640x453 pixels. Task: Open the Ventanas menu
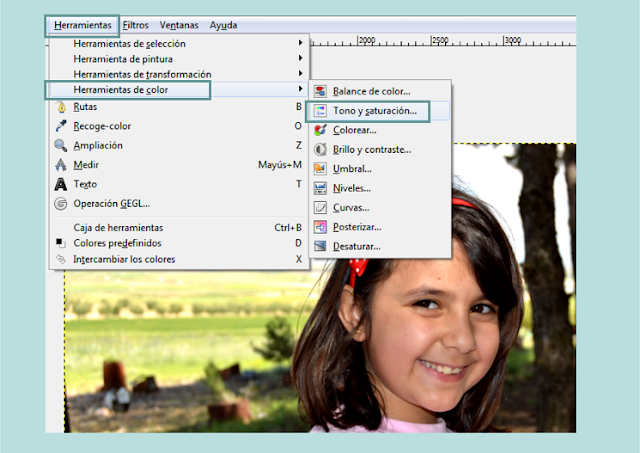coord(179,25)
